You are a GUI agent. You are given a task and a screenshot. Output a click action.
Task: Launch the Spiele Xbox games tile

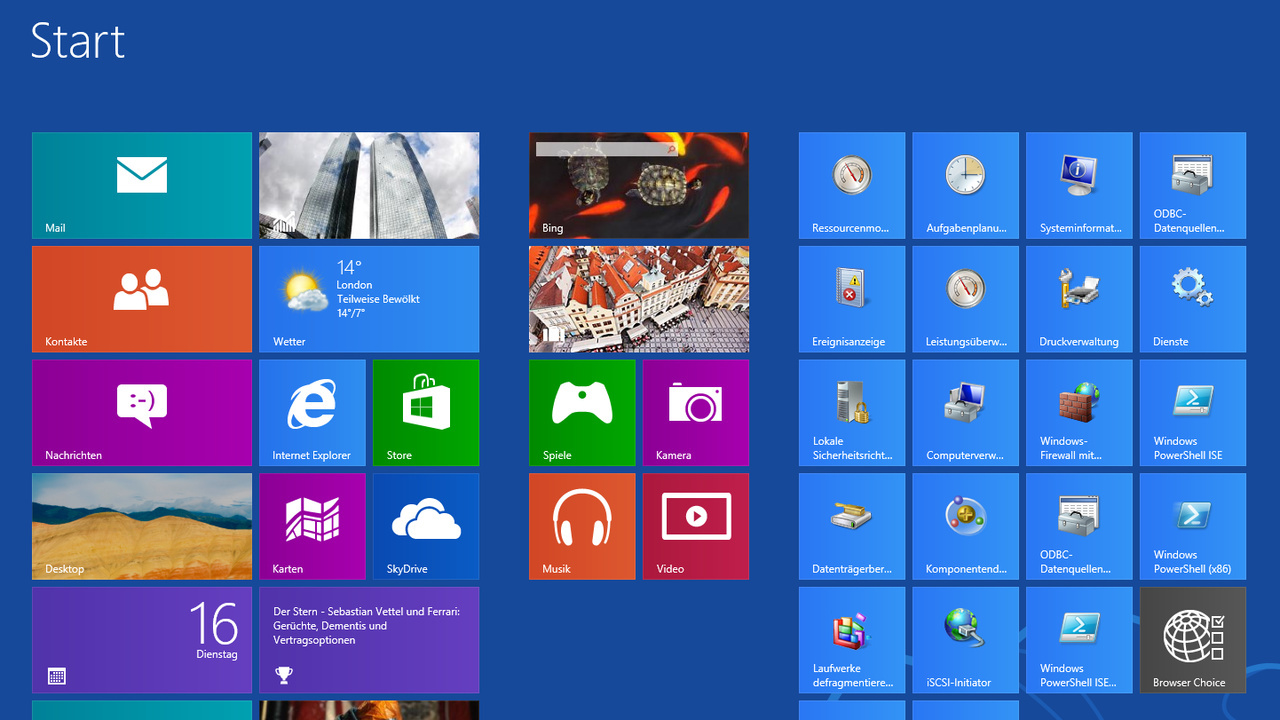click(582, 413)
